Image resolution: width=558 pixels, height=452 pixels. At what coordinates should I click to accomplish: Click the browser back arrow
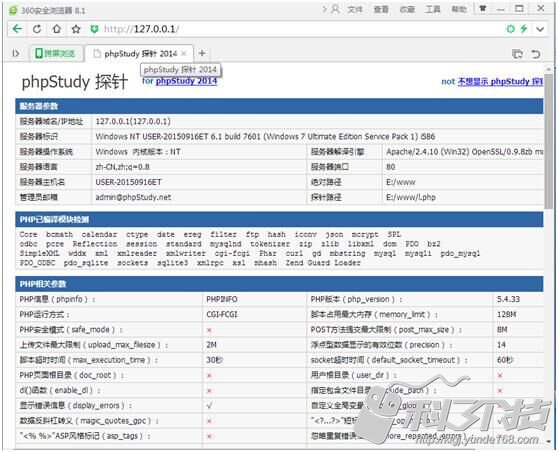click(x=17, y=29)
